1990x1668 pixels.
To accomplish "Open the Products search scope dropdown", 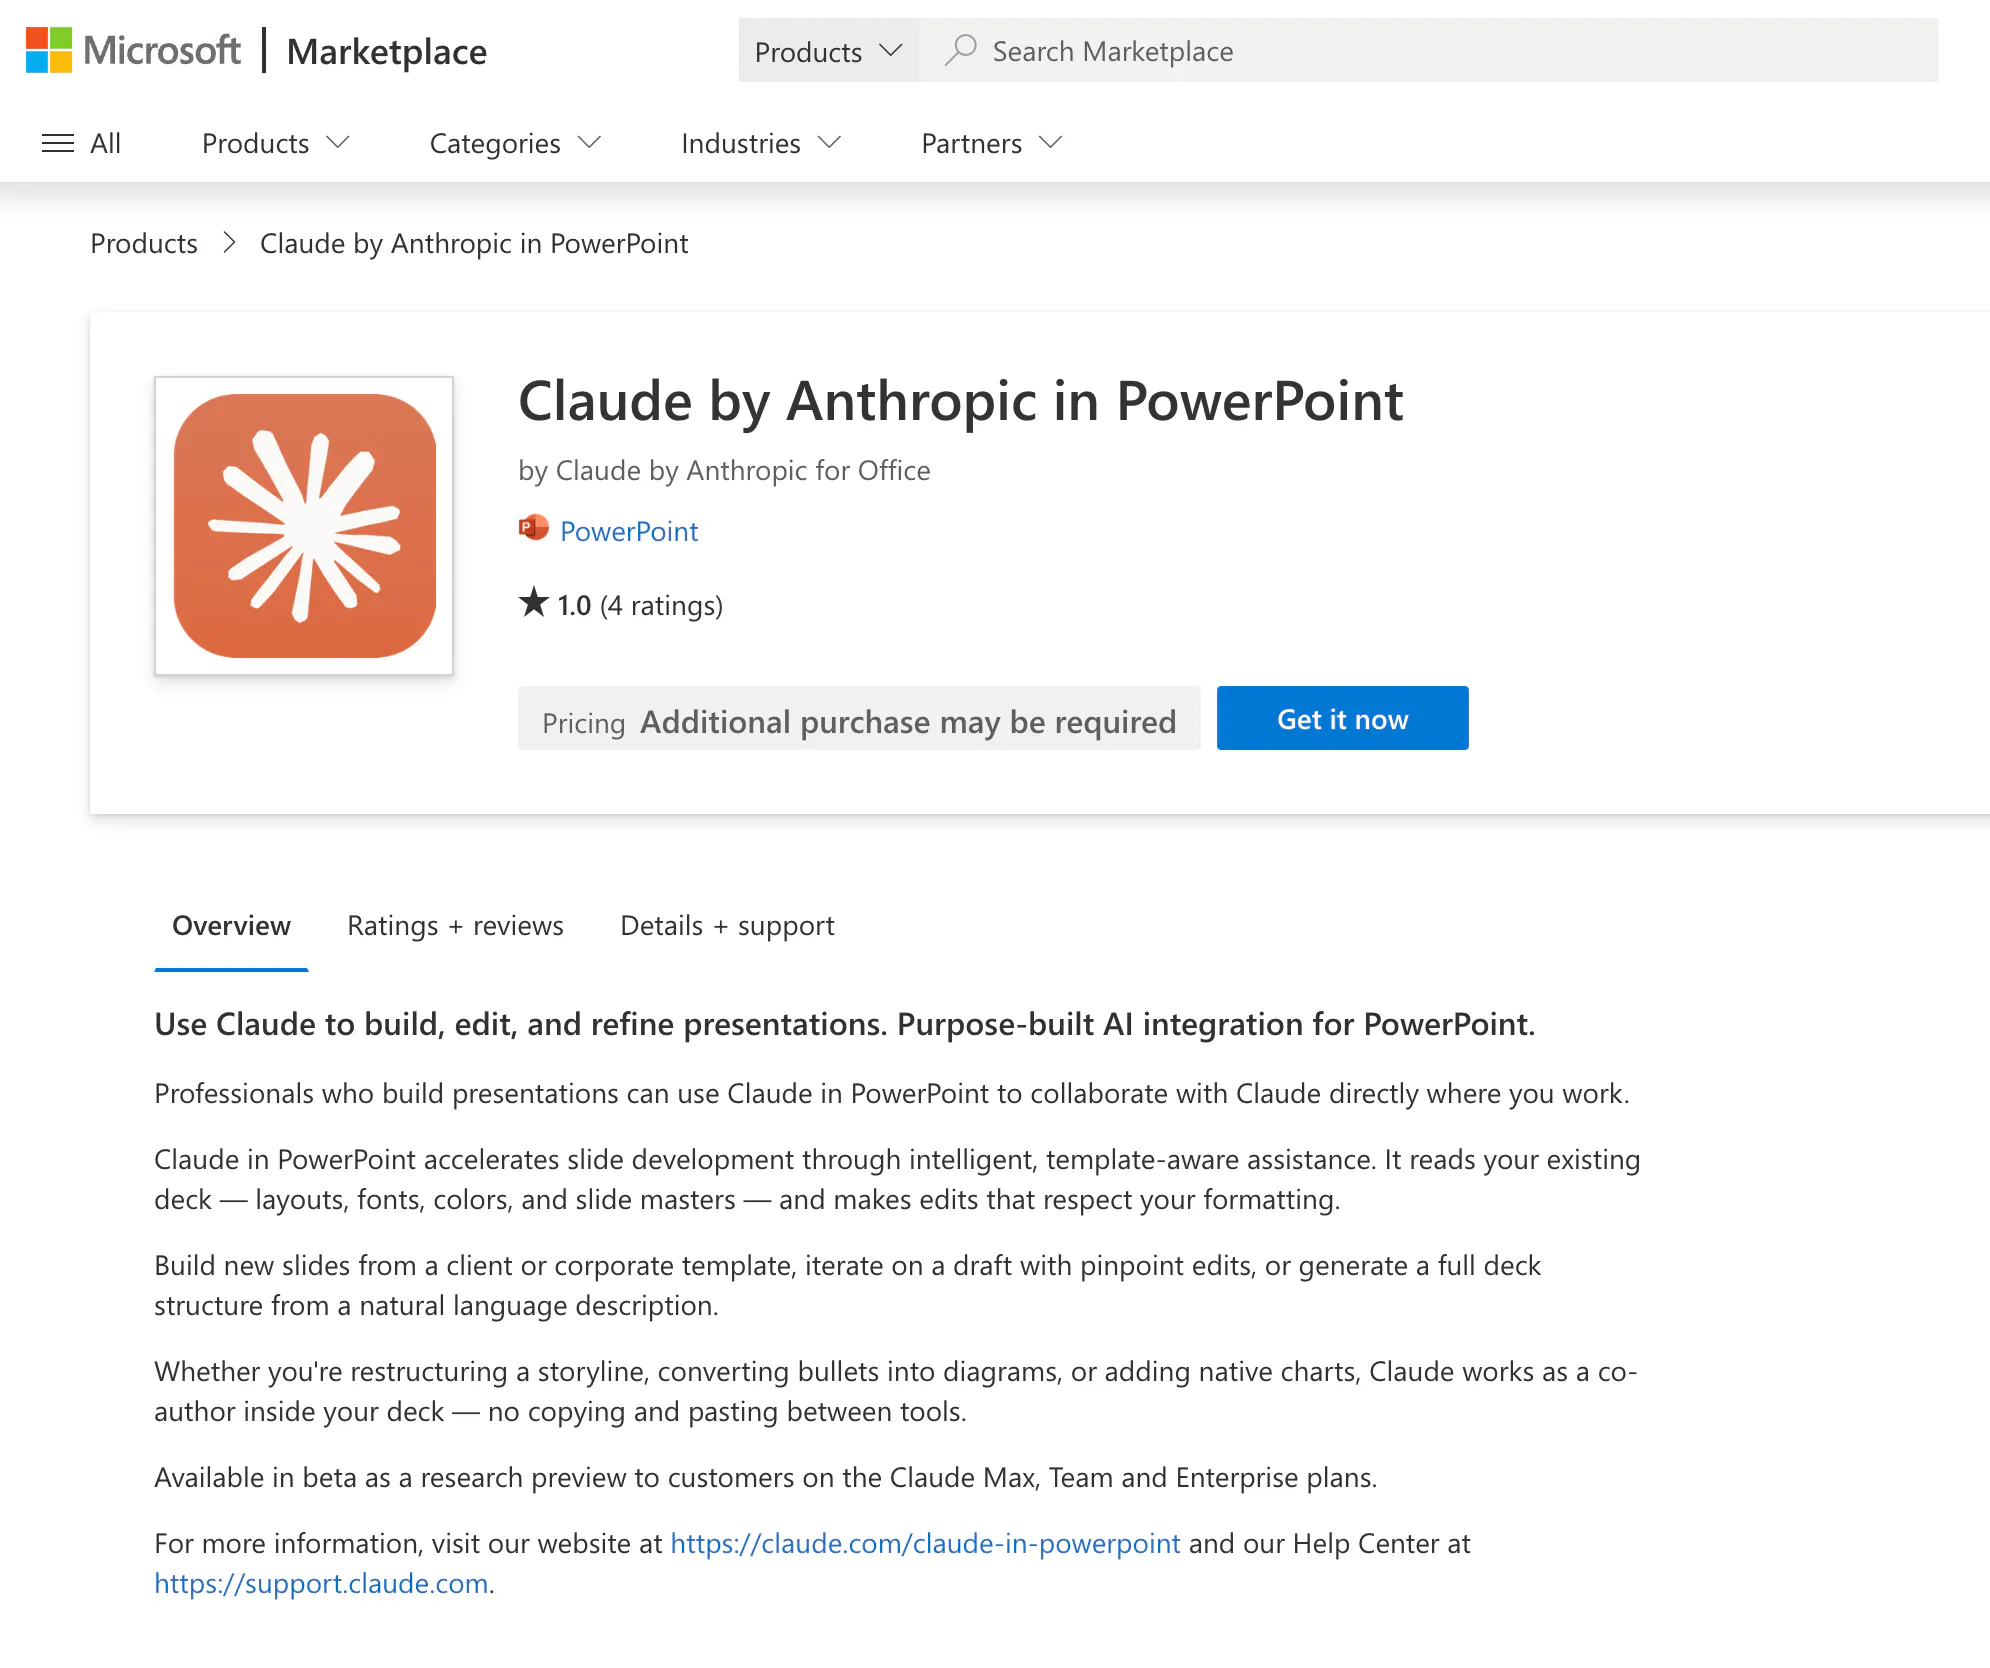I will (x=828, y=51).
